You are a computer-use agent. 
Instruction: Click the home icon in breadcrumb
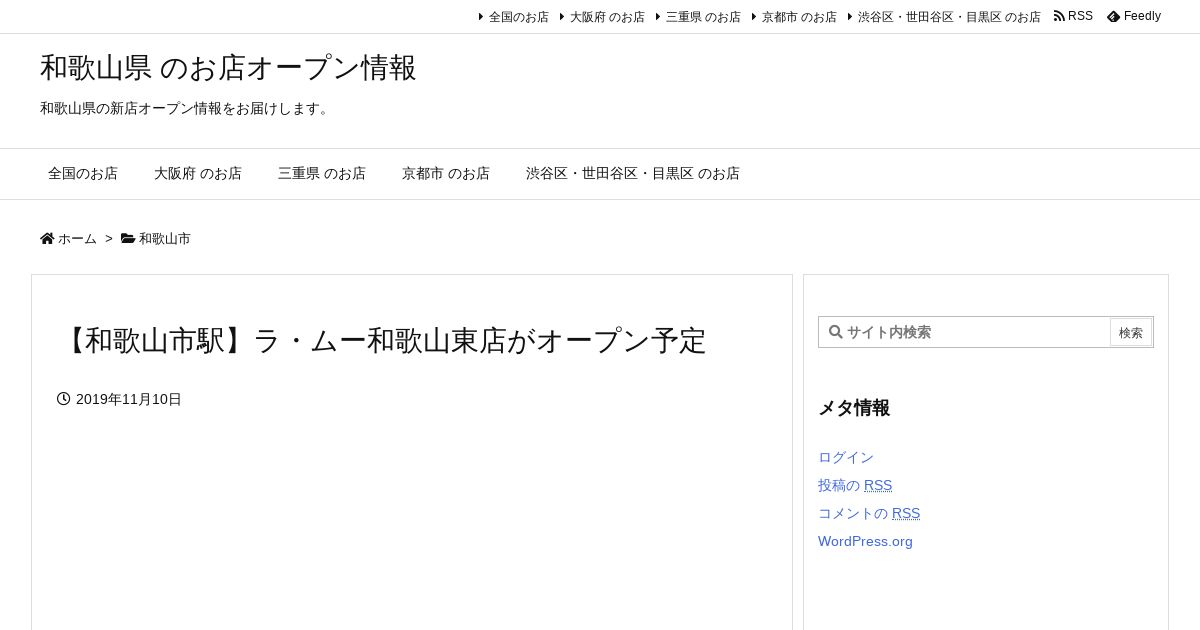[47, 238]
